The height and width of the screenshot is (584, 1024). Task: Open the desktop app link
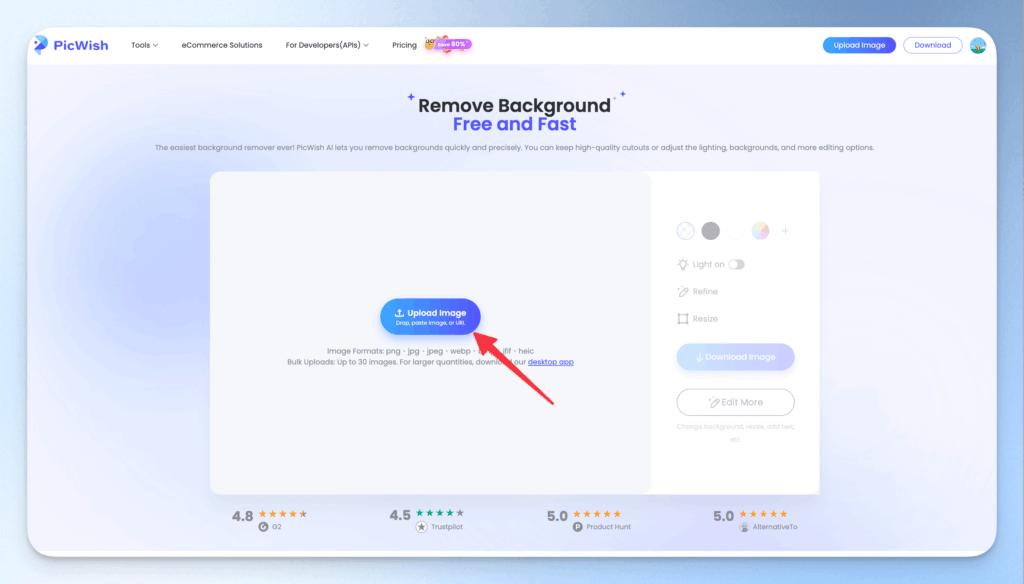click(550, 361)
